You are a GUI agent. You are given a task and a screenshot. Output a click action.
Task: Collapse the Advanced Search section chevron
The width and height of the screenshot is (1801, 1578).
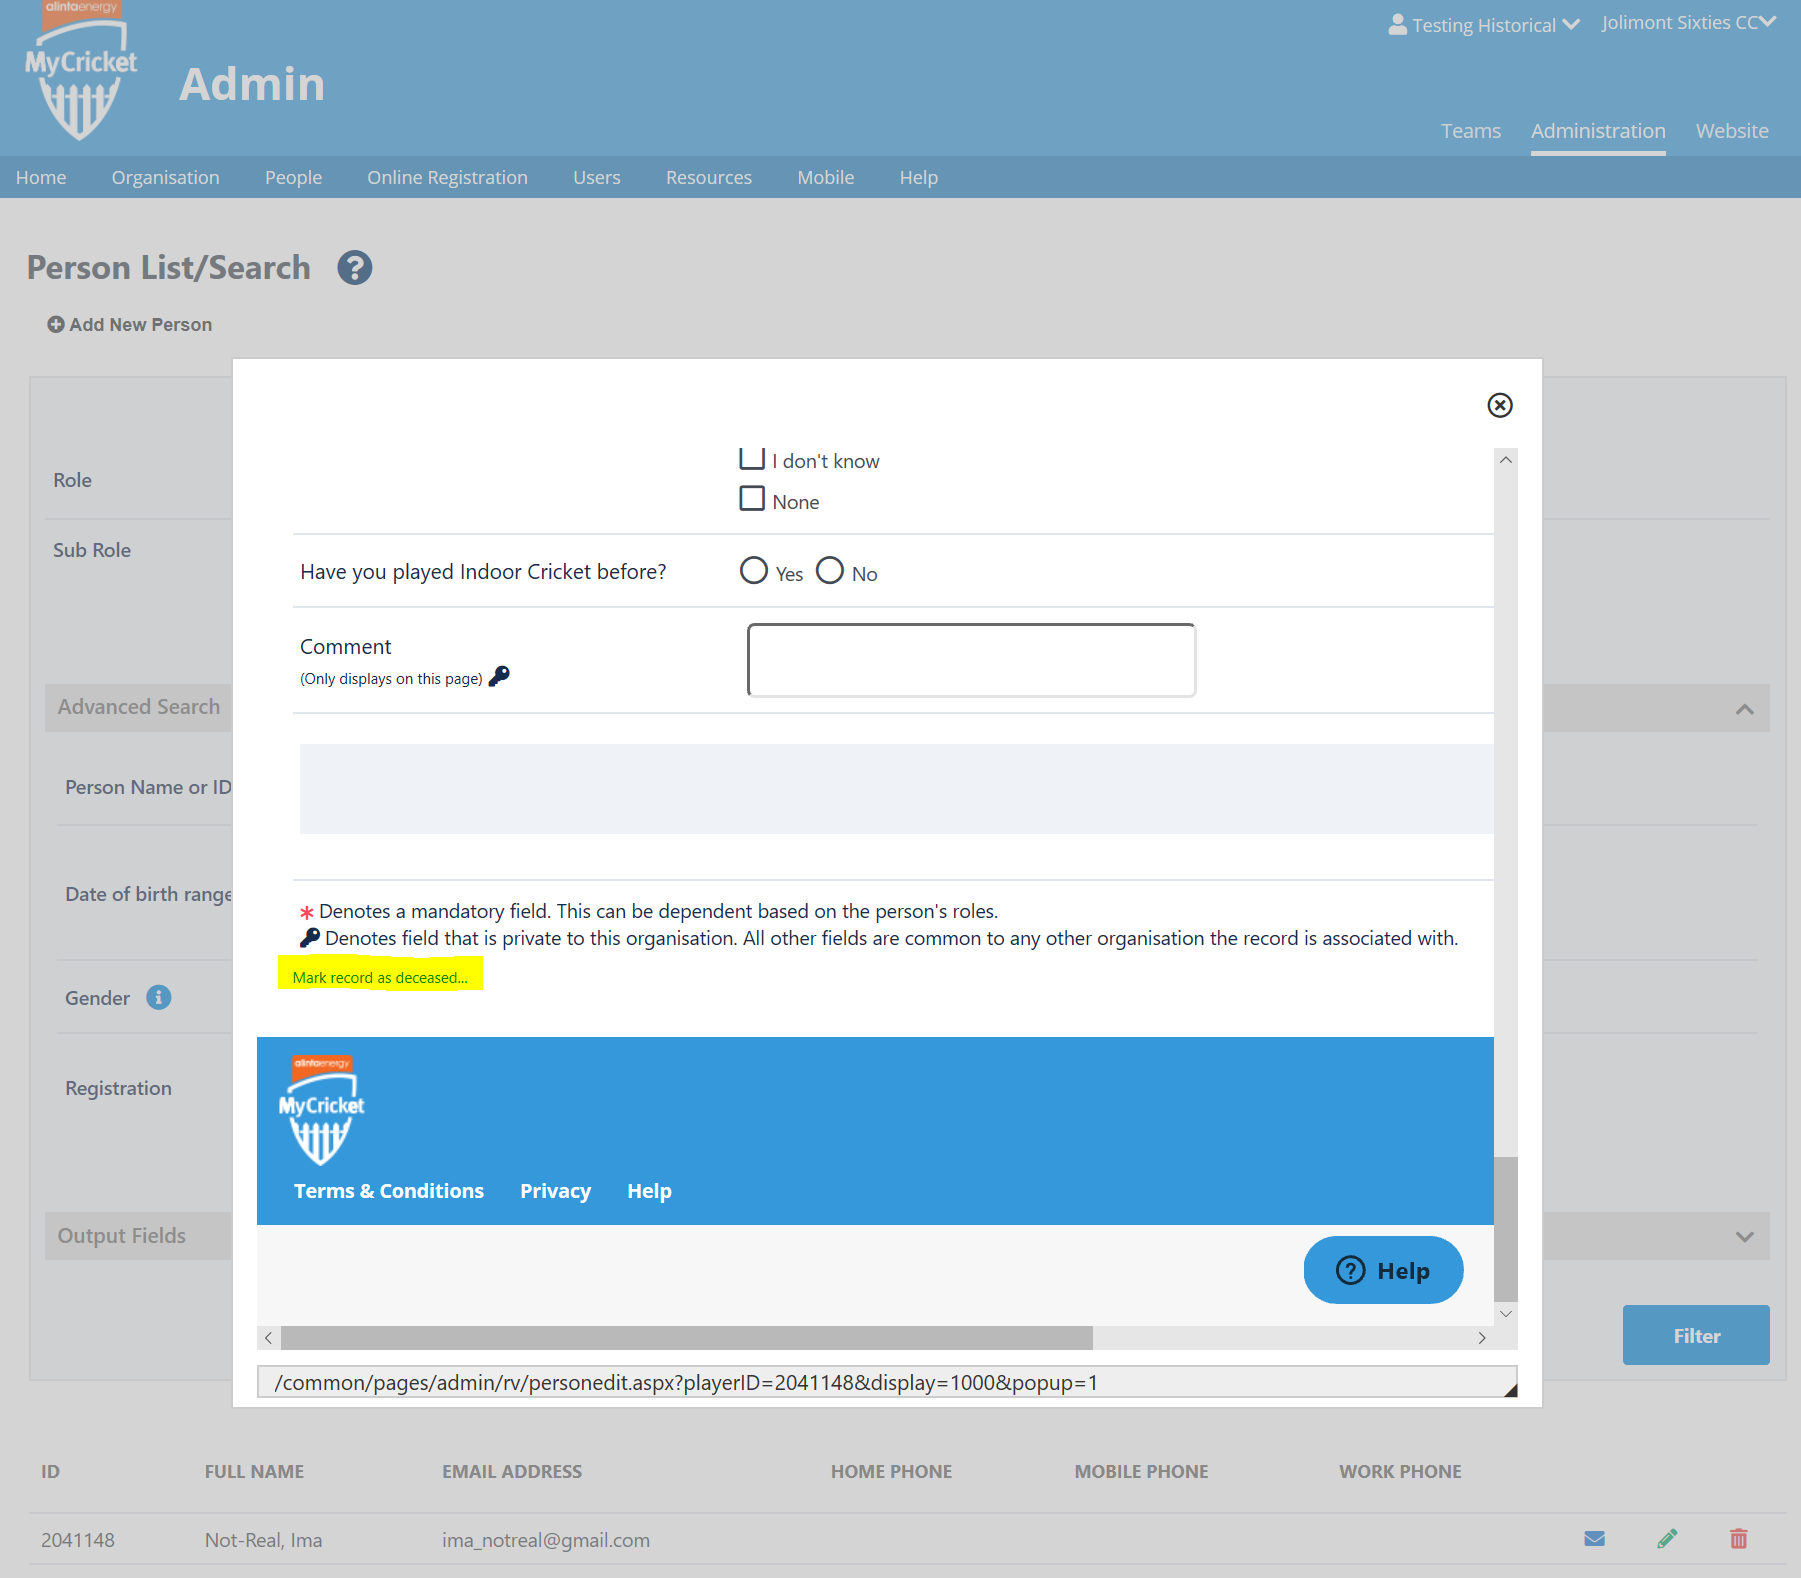point(1744,709)
